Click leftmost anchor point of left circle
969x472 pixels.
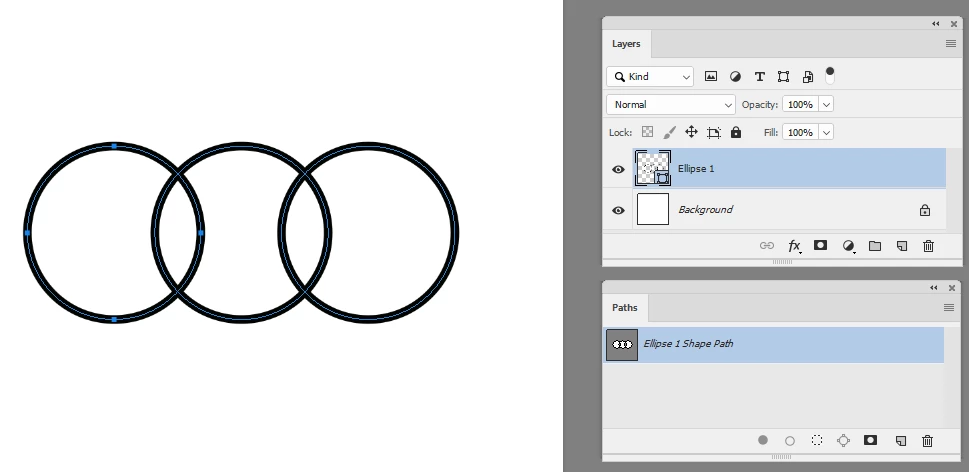27,233
